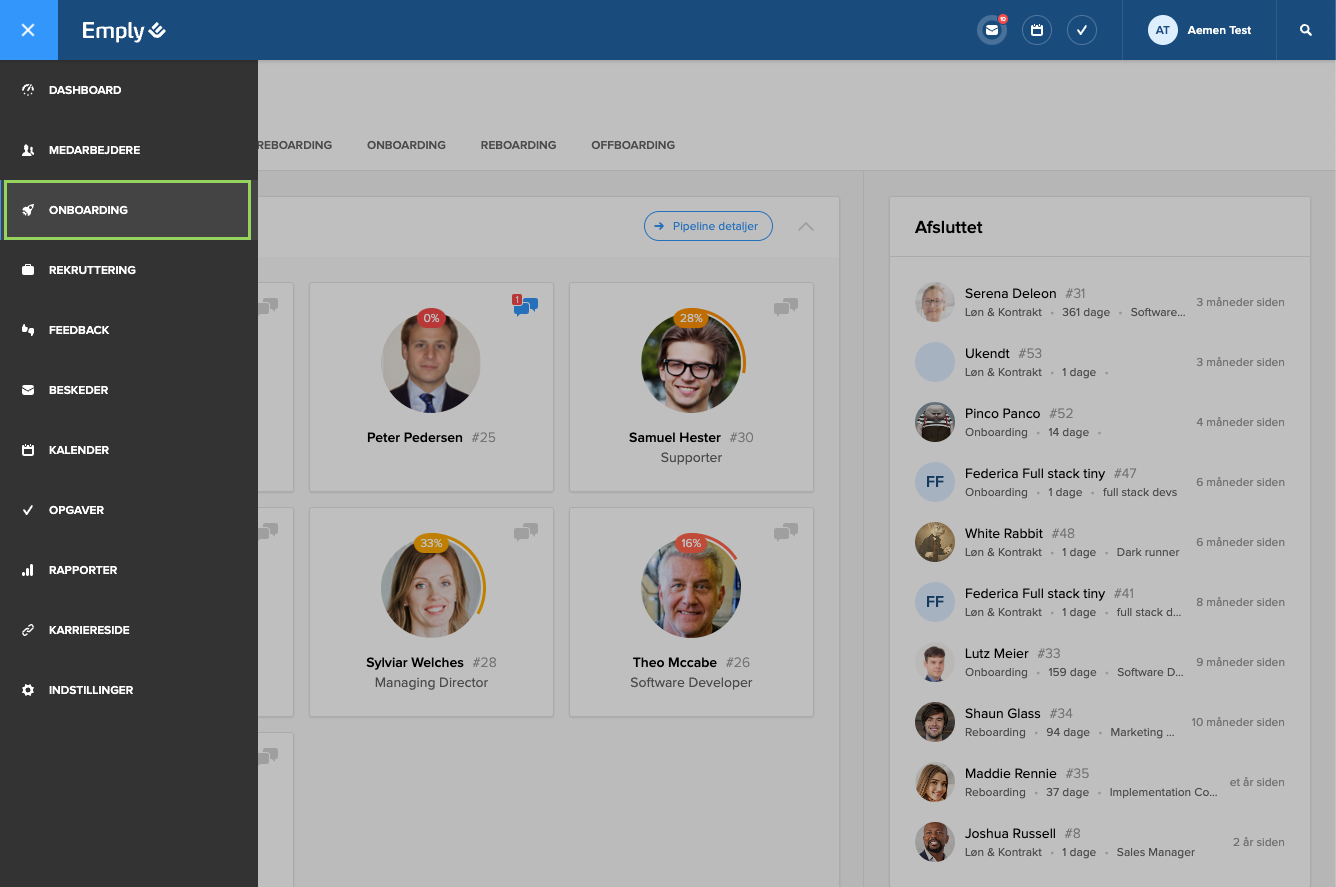Close the sidebar menu with X icon

28,30
